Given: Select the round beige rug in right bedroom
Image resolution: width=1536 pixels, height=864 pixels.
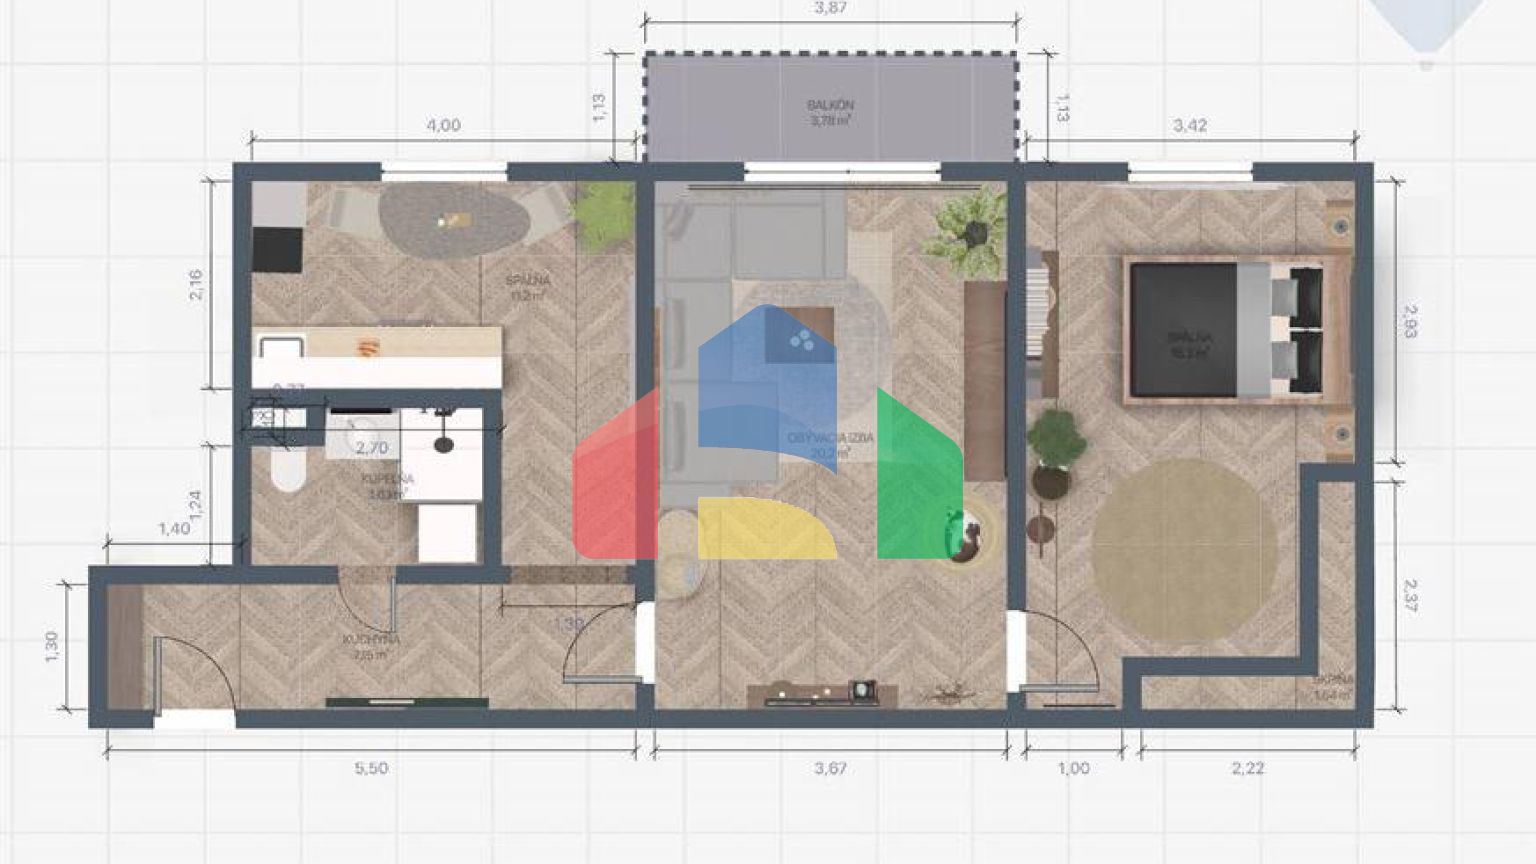Looking at the screenshot, I should 1185,548.
